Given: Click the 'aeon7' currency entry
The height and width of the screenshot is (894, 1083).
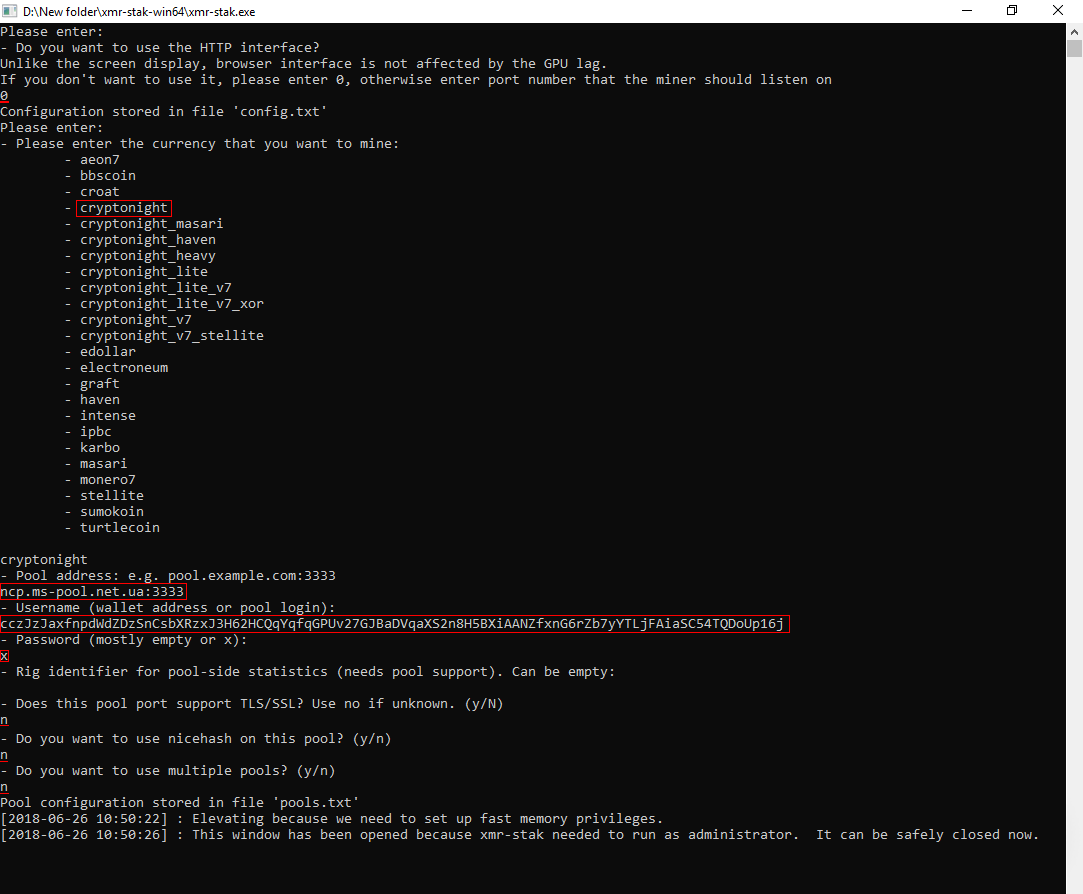Looking at the screenshot, I should [x=99, y=160].
